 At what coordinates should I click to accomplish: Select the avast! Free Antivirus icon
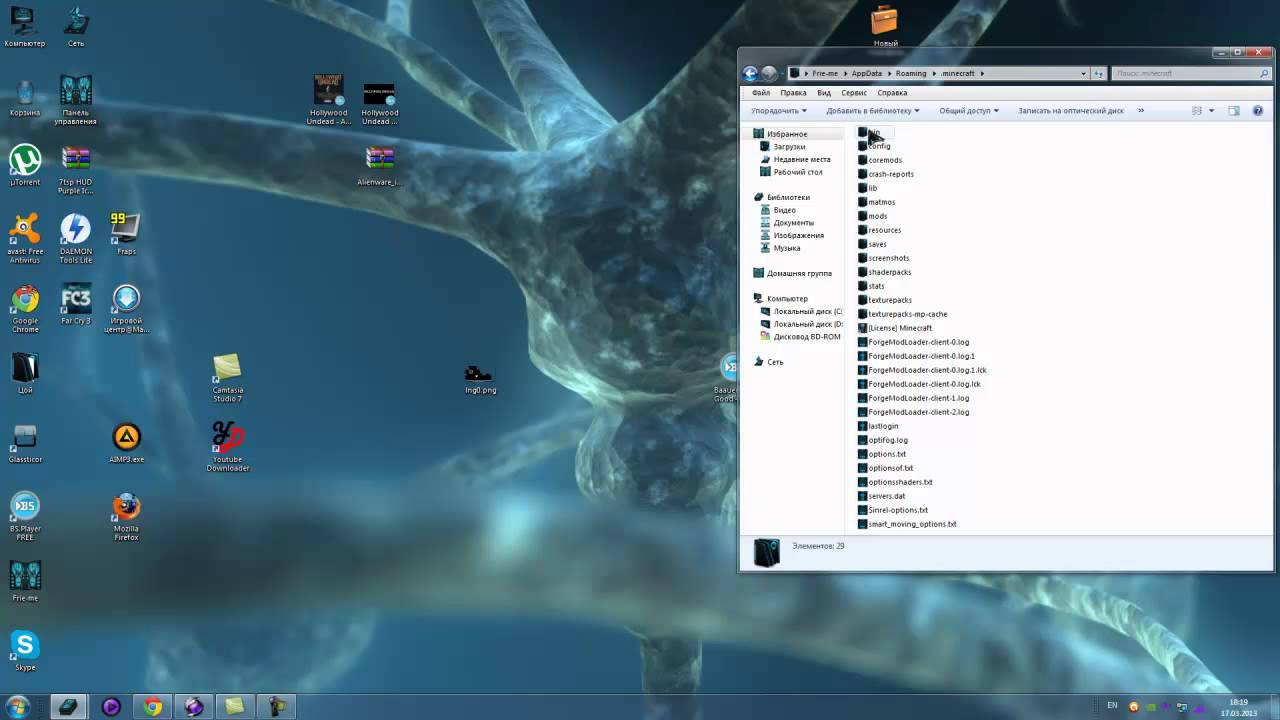pyautogui.click(x=25, y=238)
